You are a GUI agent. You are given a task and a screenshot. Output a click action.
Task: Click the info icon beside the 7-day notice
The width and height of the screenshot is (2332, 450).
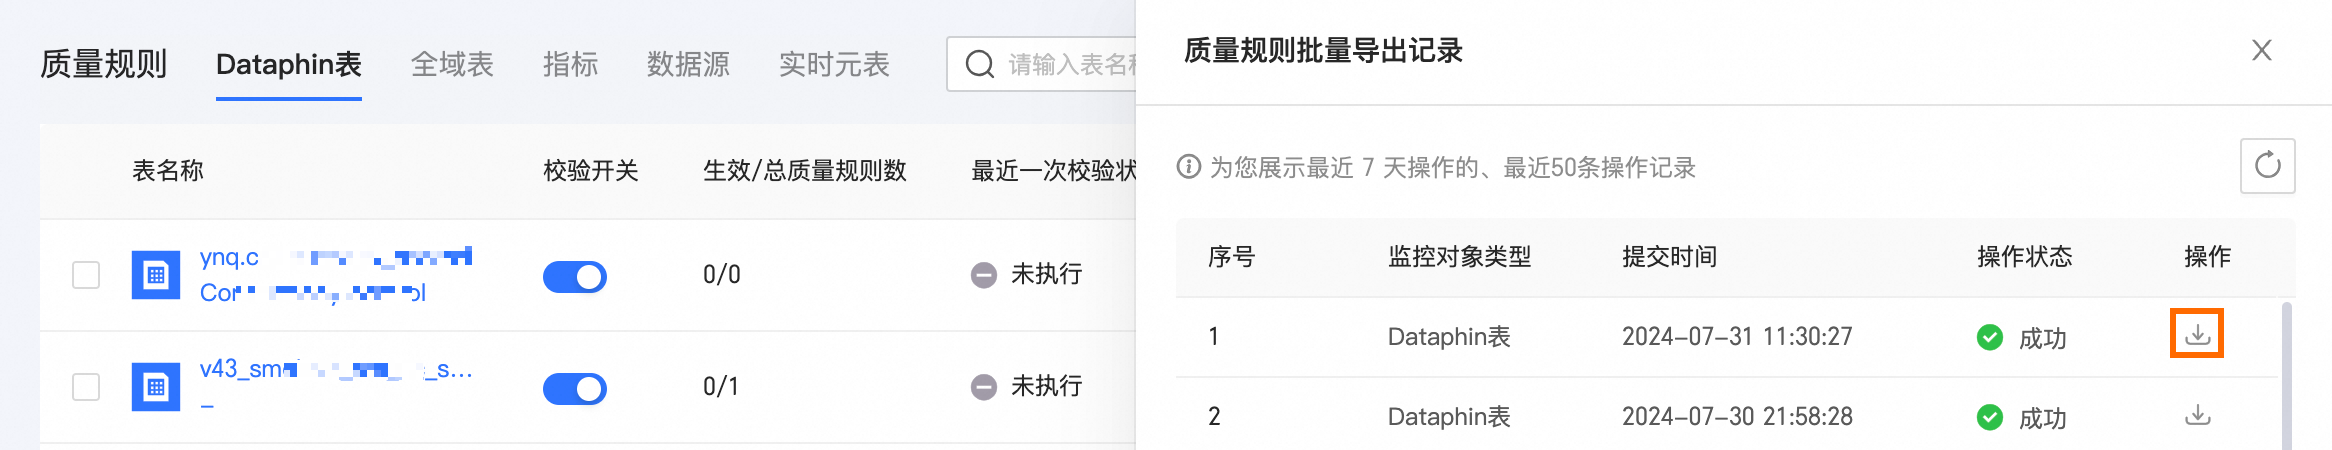(1188, 167)
